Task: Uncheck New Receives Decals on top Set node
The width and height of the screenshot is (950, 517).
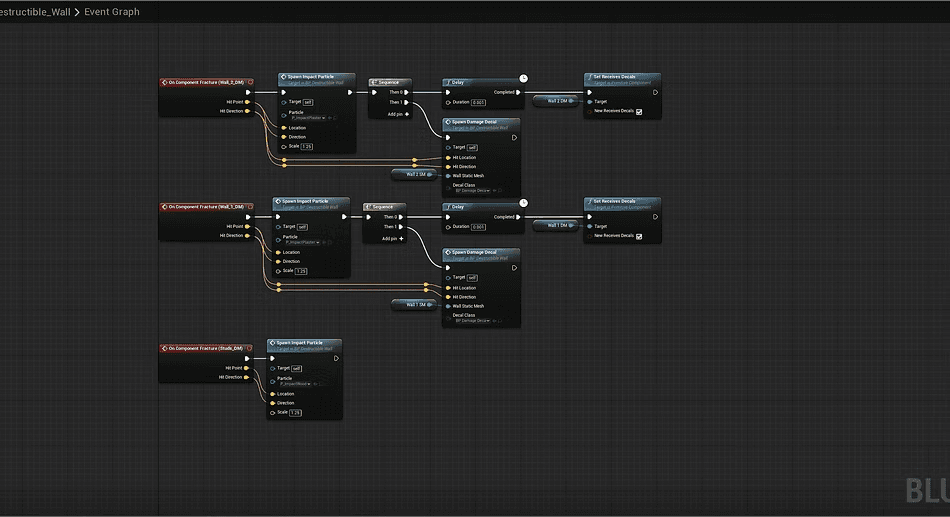Action: tap(639, 112)
